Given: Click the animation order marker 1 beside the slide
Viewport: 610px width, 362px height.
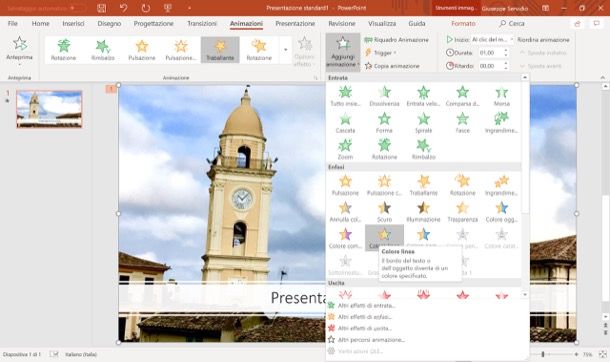Looking at the screenshot, I should click(111, 89).
